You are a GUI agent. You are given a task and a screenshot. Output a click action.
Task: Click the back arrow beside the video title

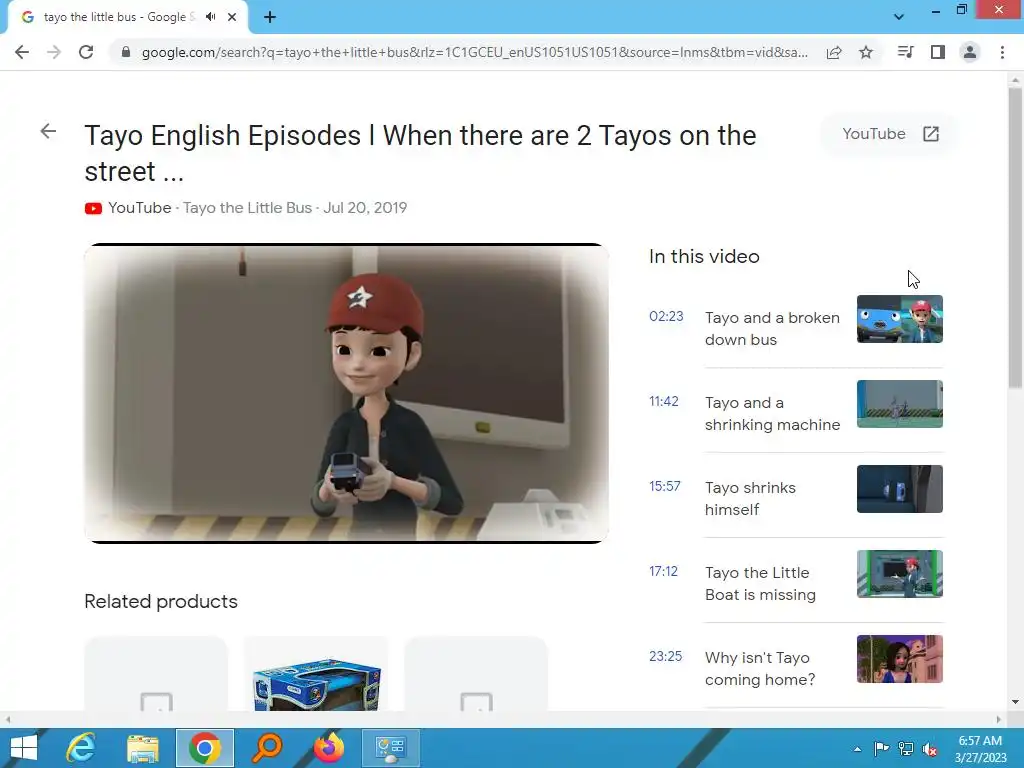click(x=48, y=131)
